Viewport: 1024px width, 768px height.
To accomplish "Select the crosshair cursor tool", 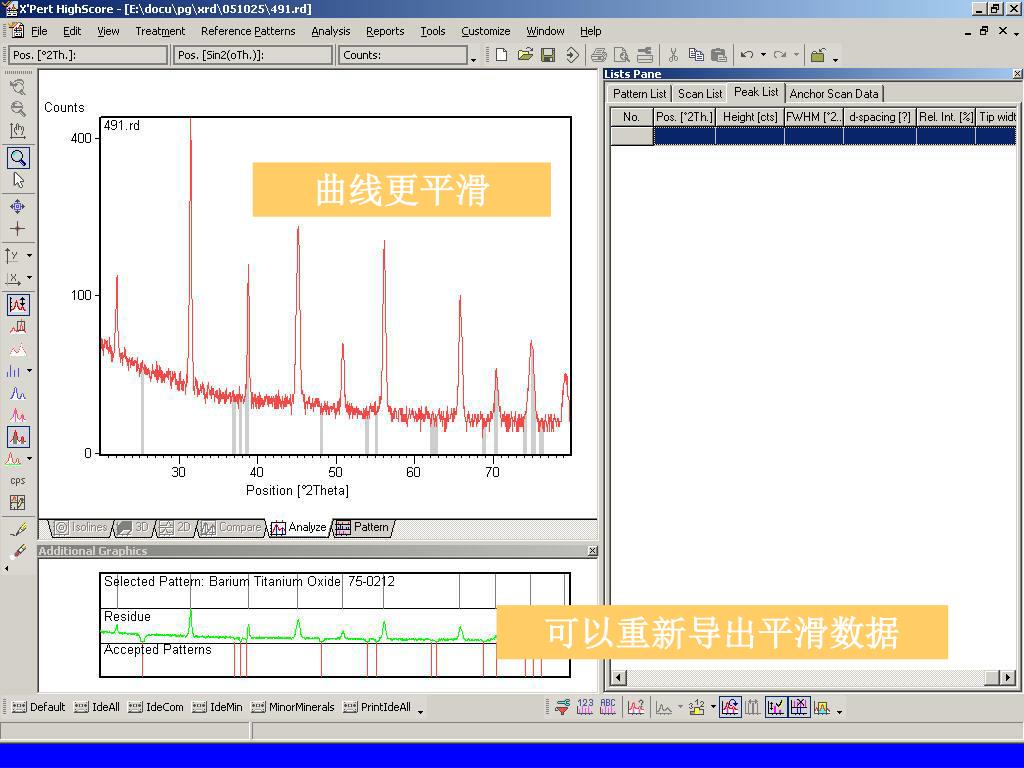I will 18,229.
